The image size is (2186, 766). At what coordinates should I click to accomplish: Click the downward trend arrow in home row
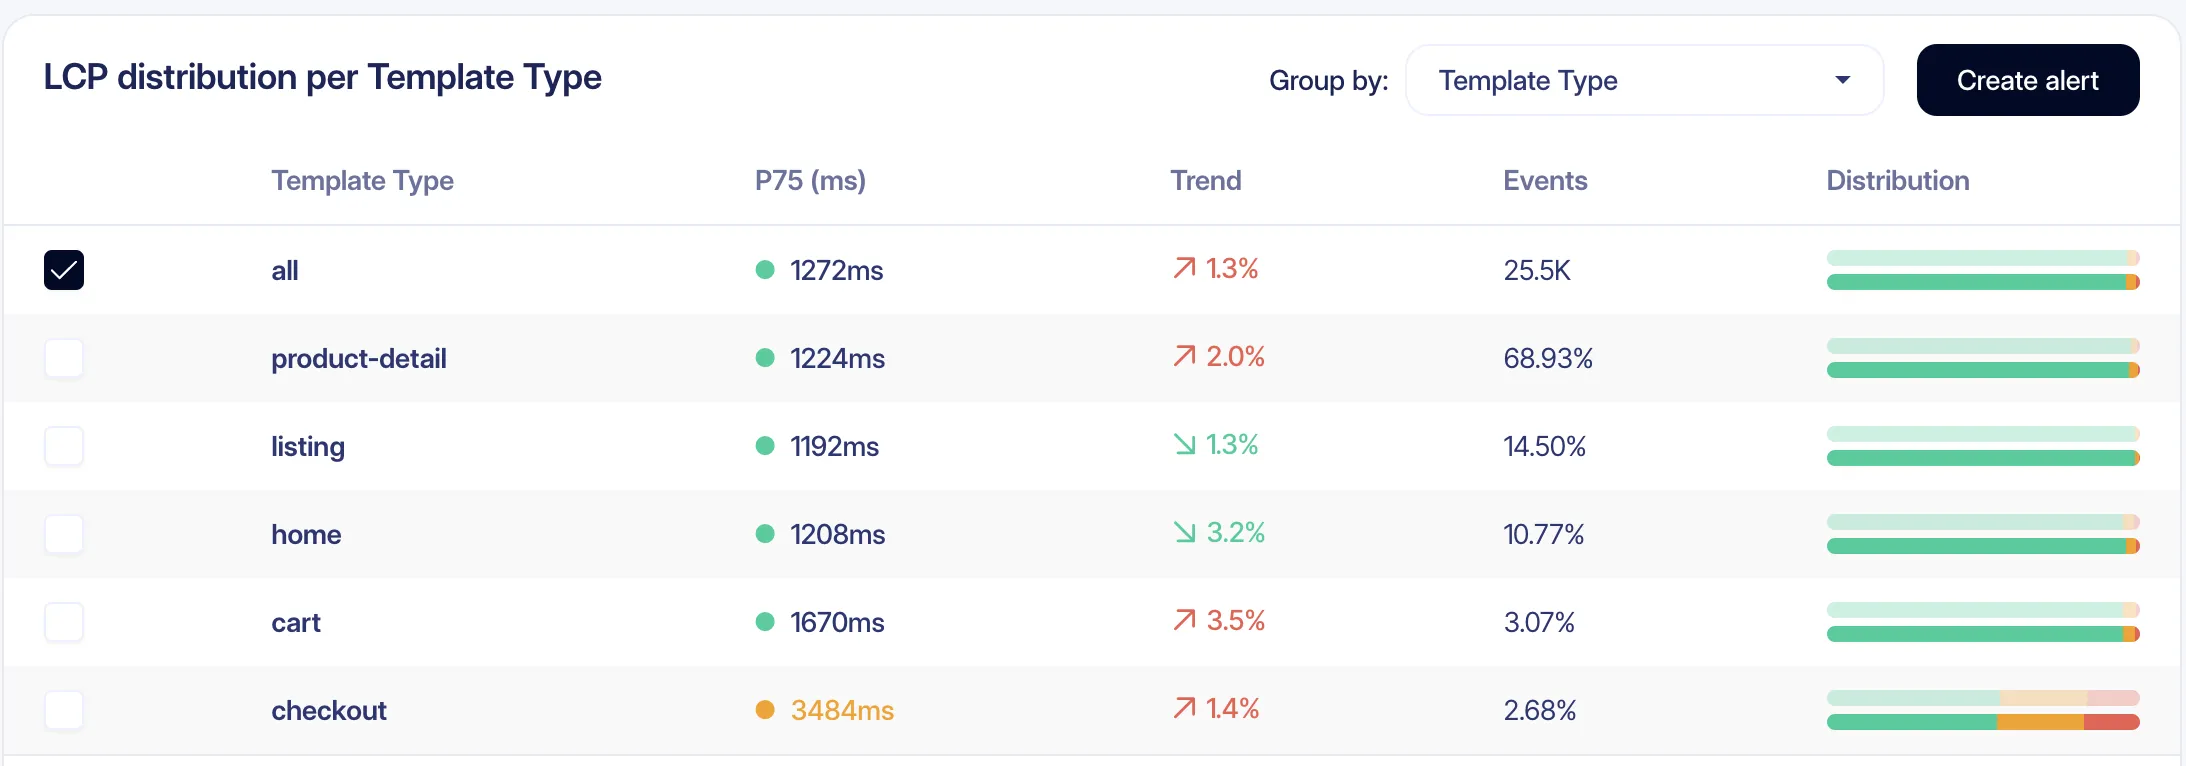tap(1184, 533)
